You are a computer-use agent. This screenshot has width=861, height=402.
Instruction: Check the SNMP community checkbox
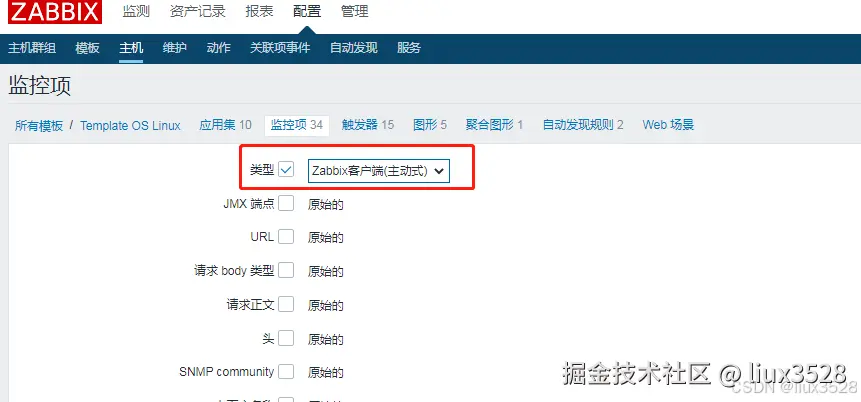click(286, 372)
